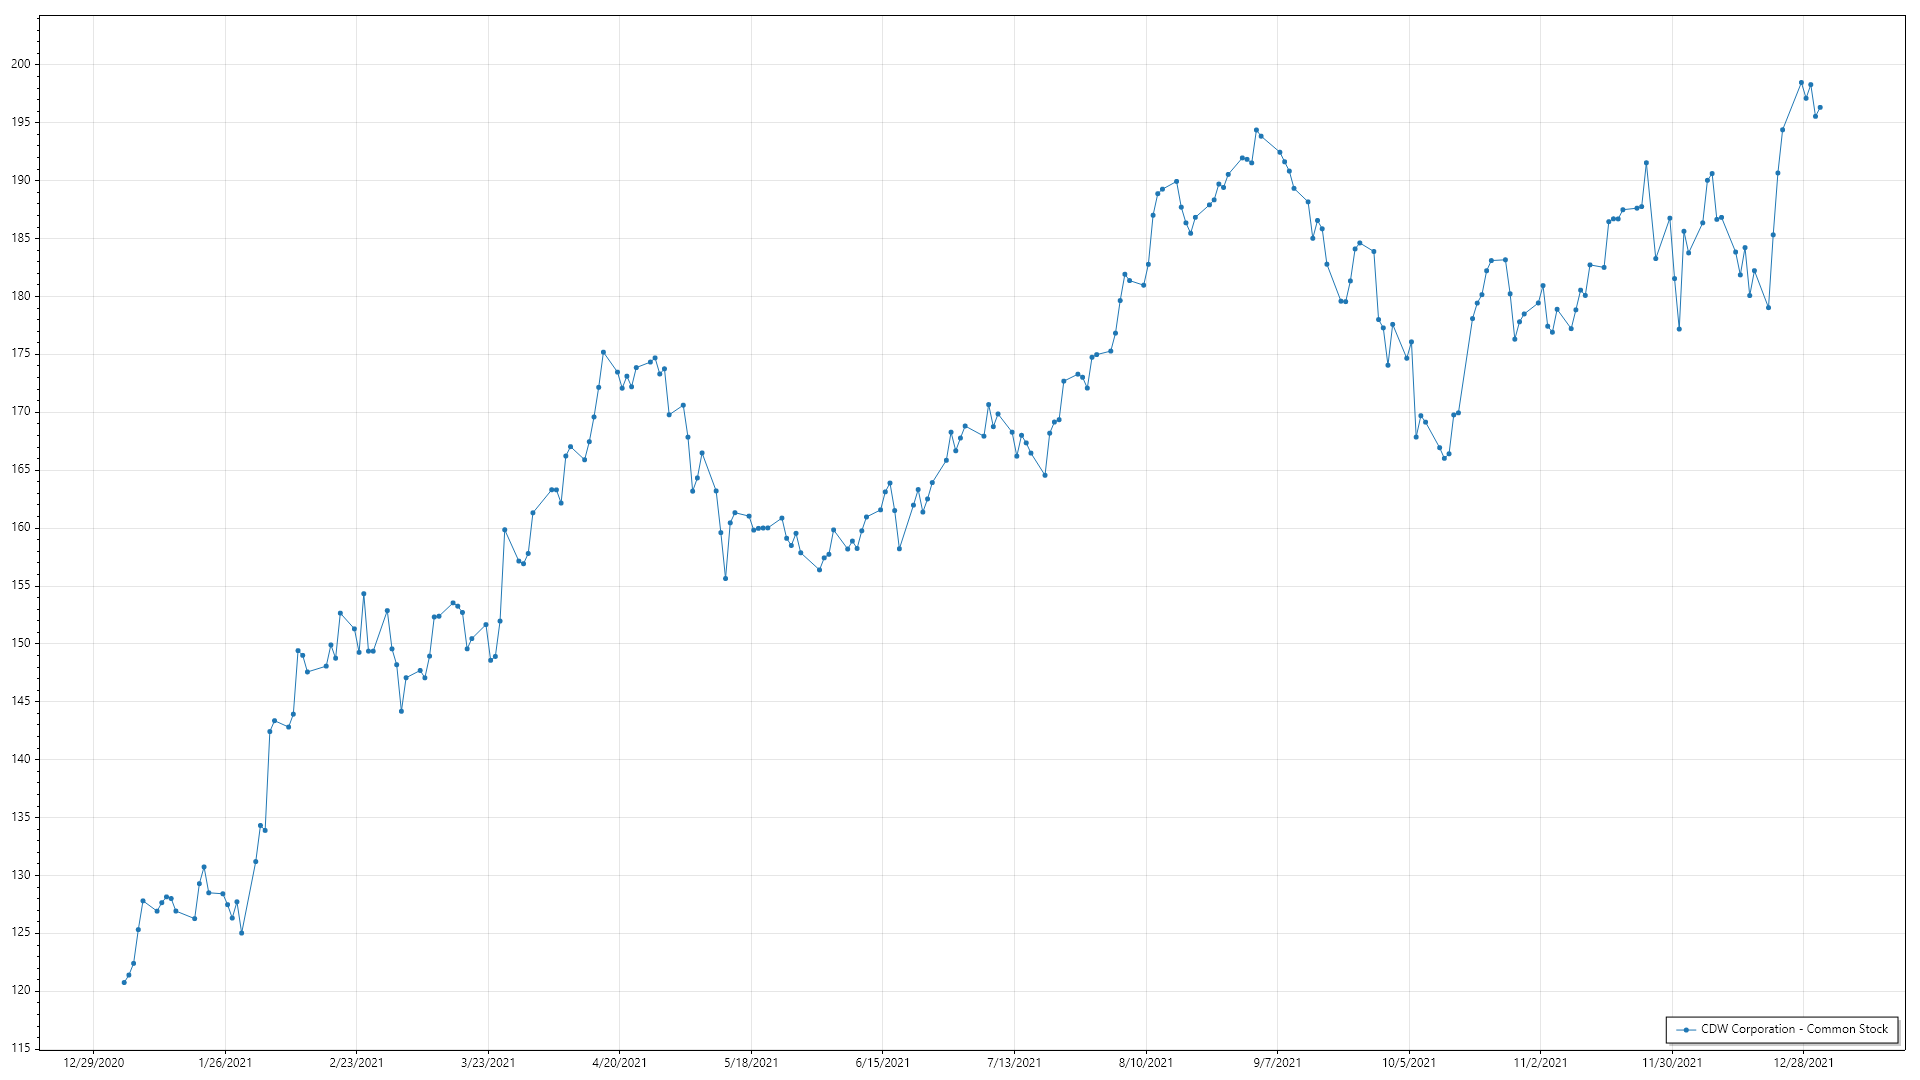Image resolution: width=1920 pixels, height=1080 pixels.
Task: Select the first data point of the series
Action: point(124,982)
